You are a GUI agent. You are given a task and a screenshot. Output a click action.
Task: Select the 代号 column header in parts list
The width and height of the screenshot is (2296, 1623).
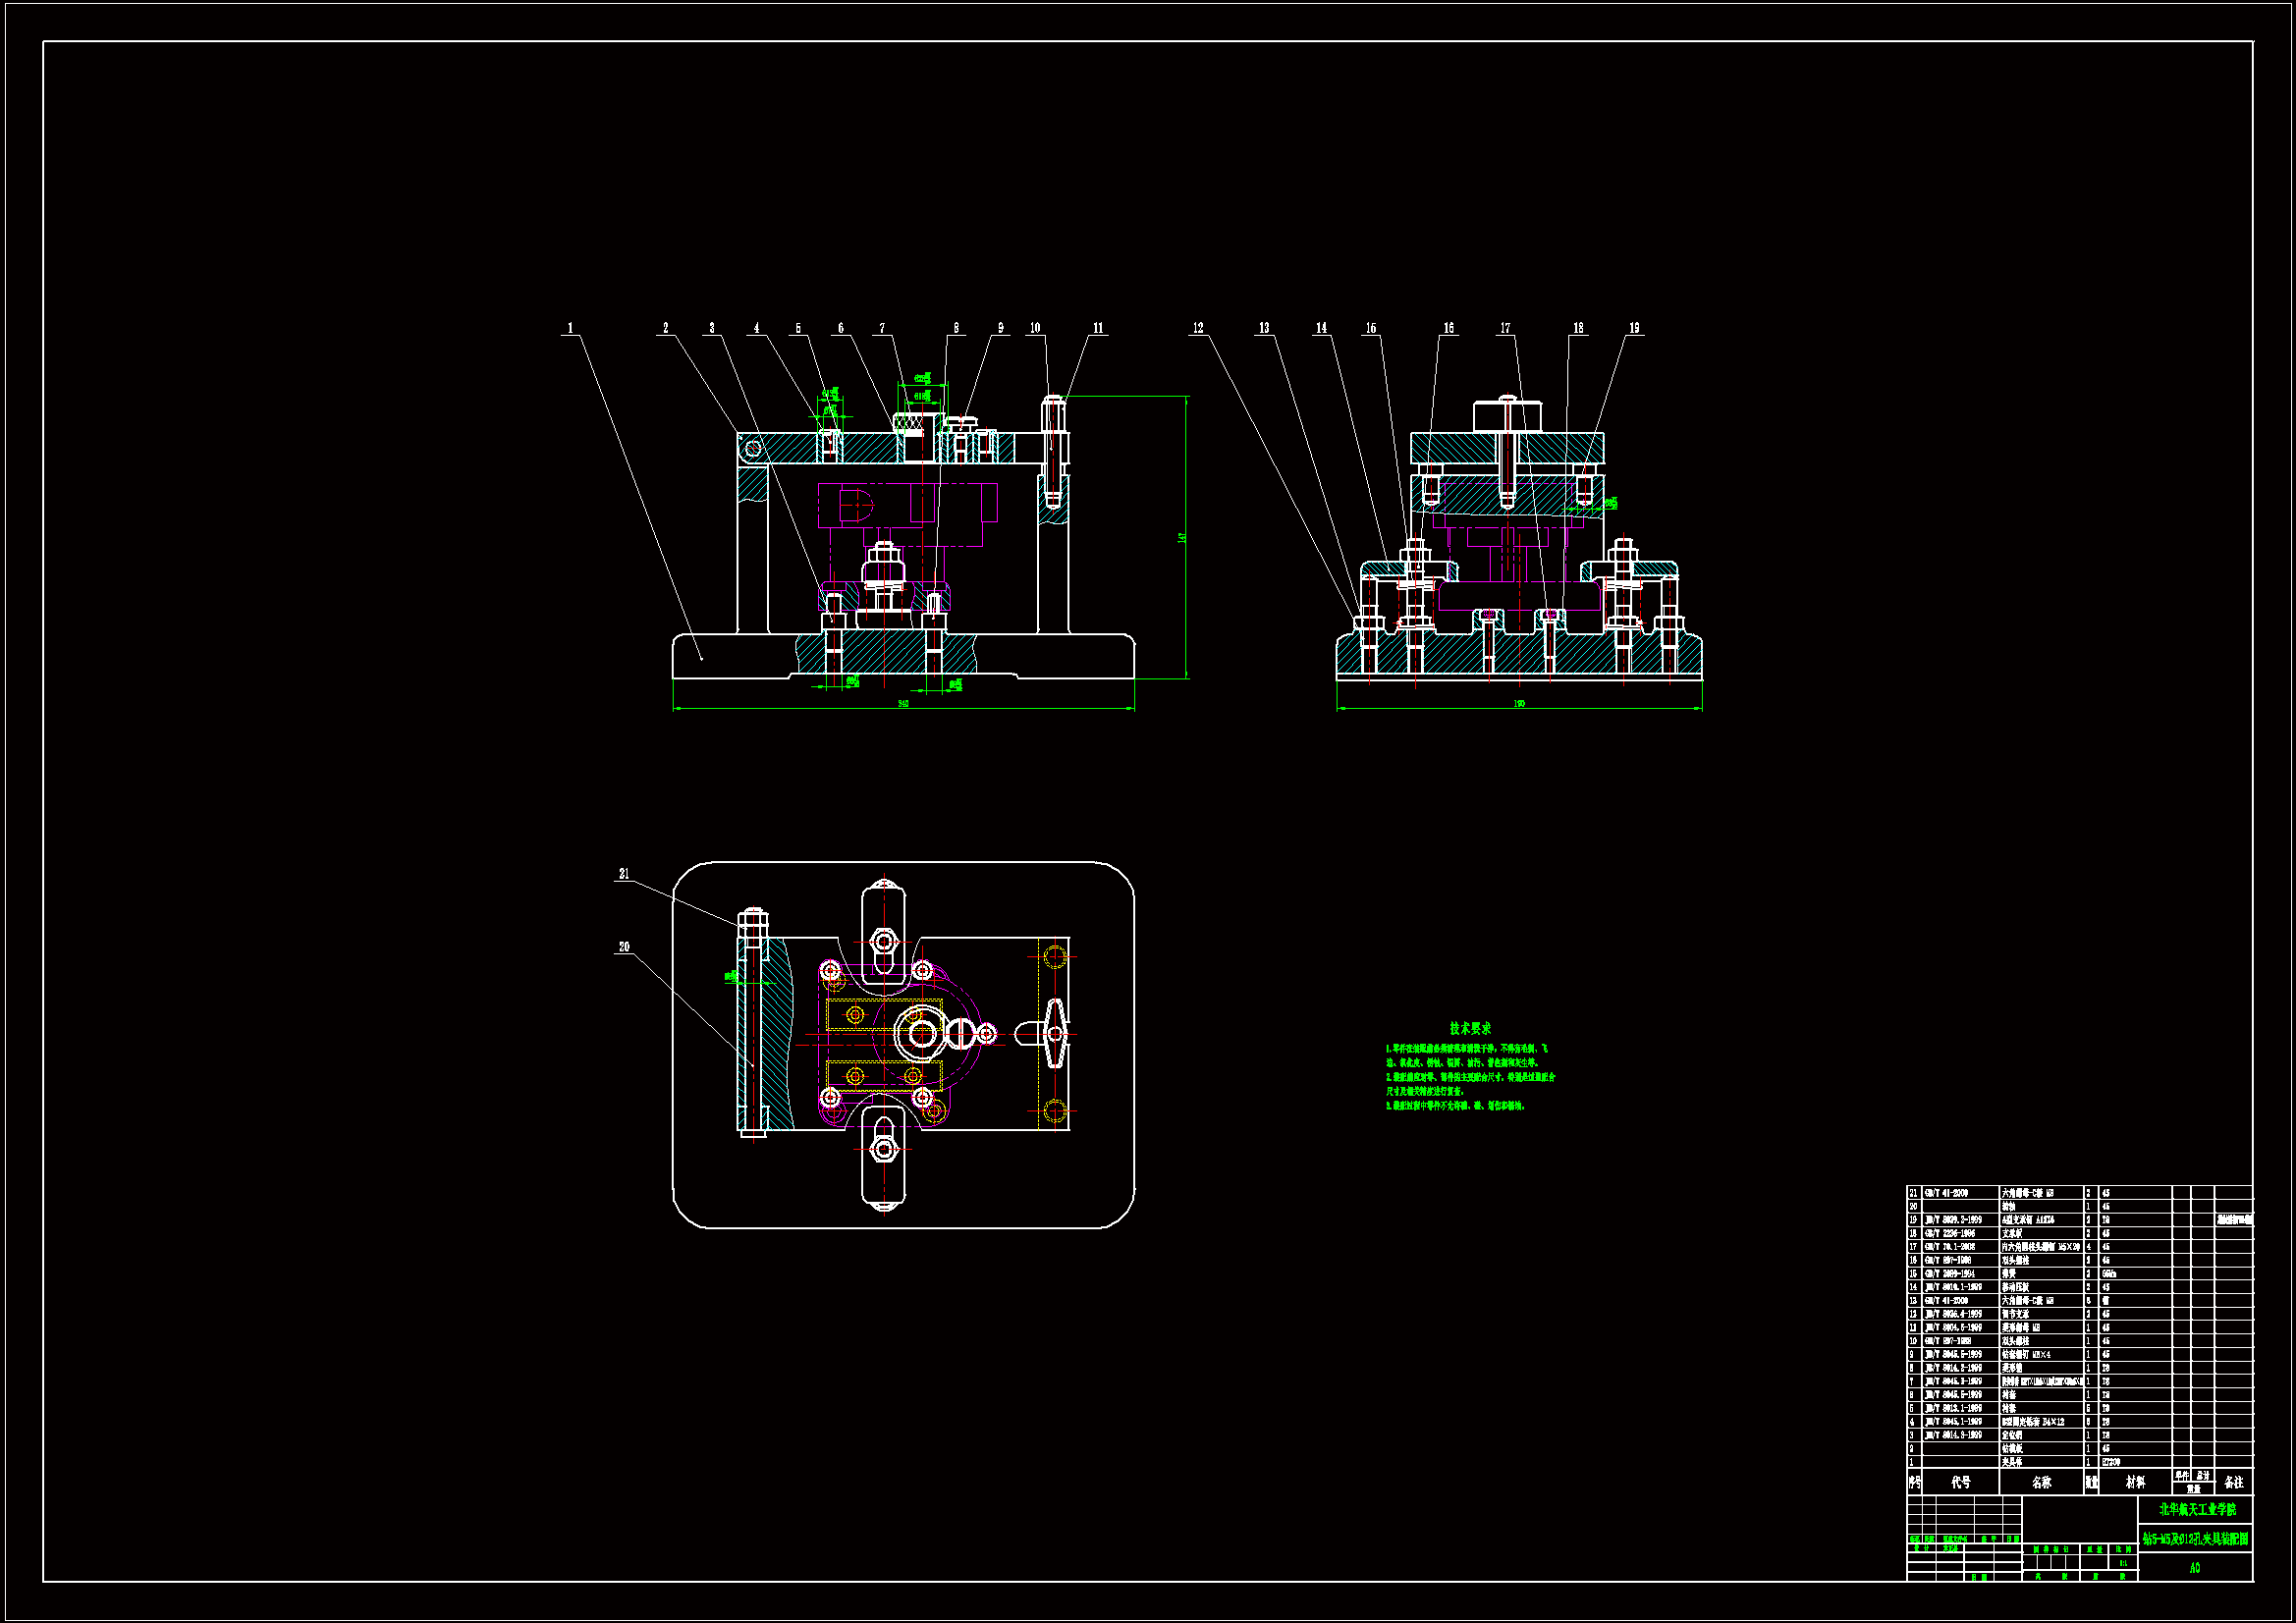1960,1482
